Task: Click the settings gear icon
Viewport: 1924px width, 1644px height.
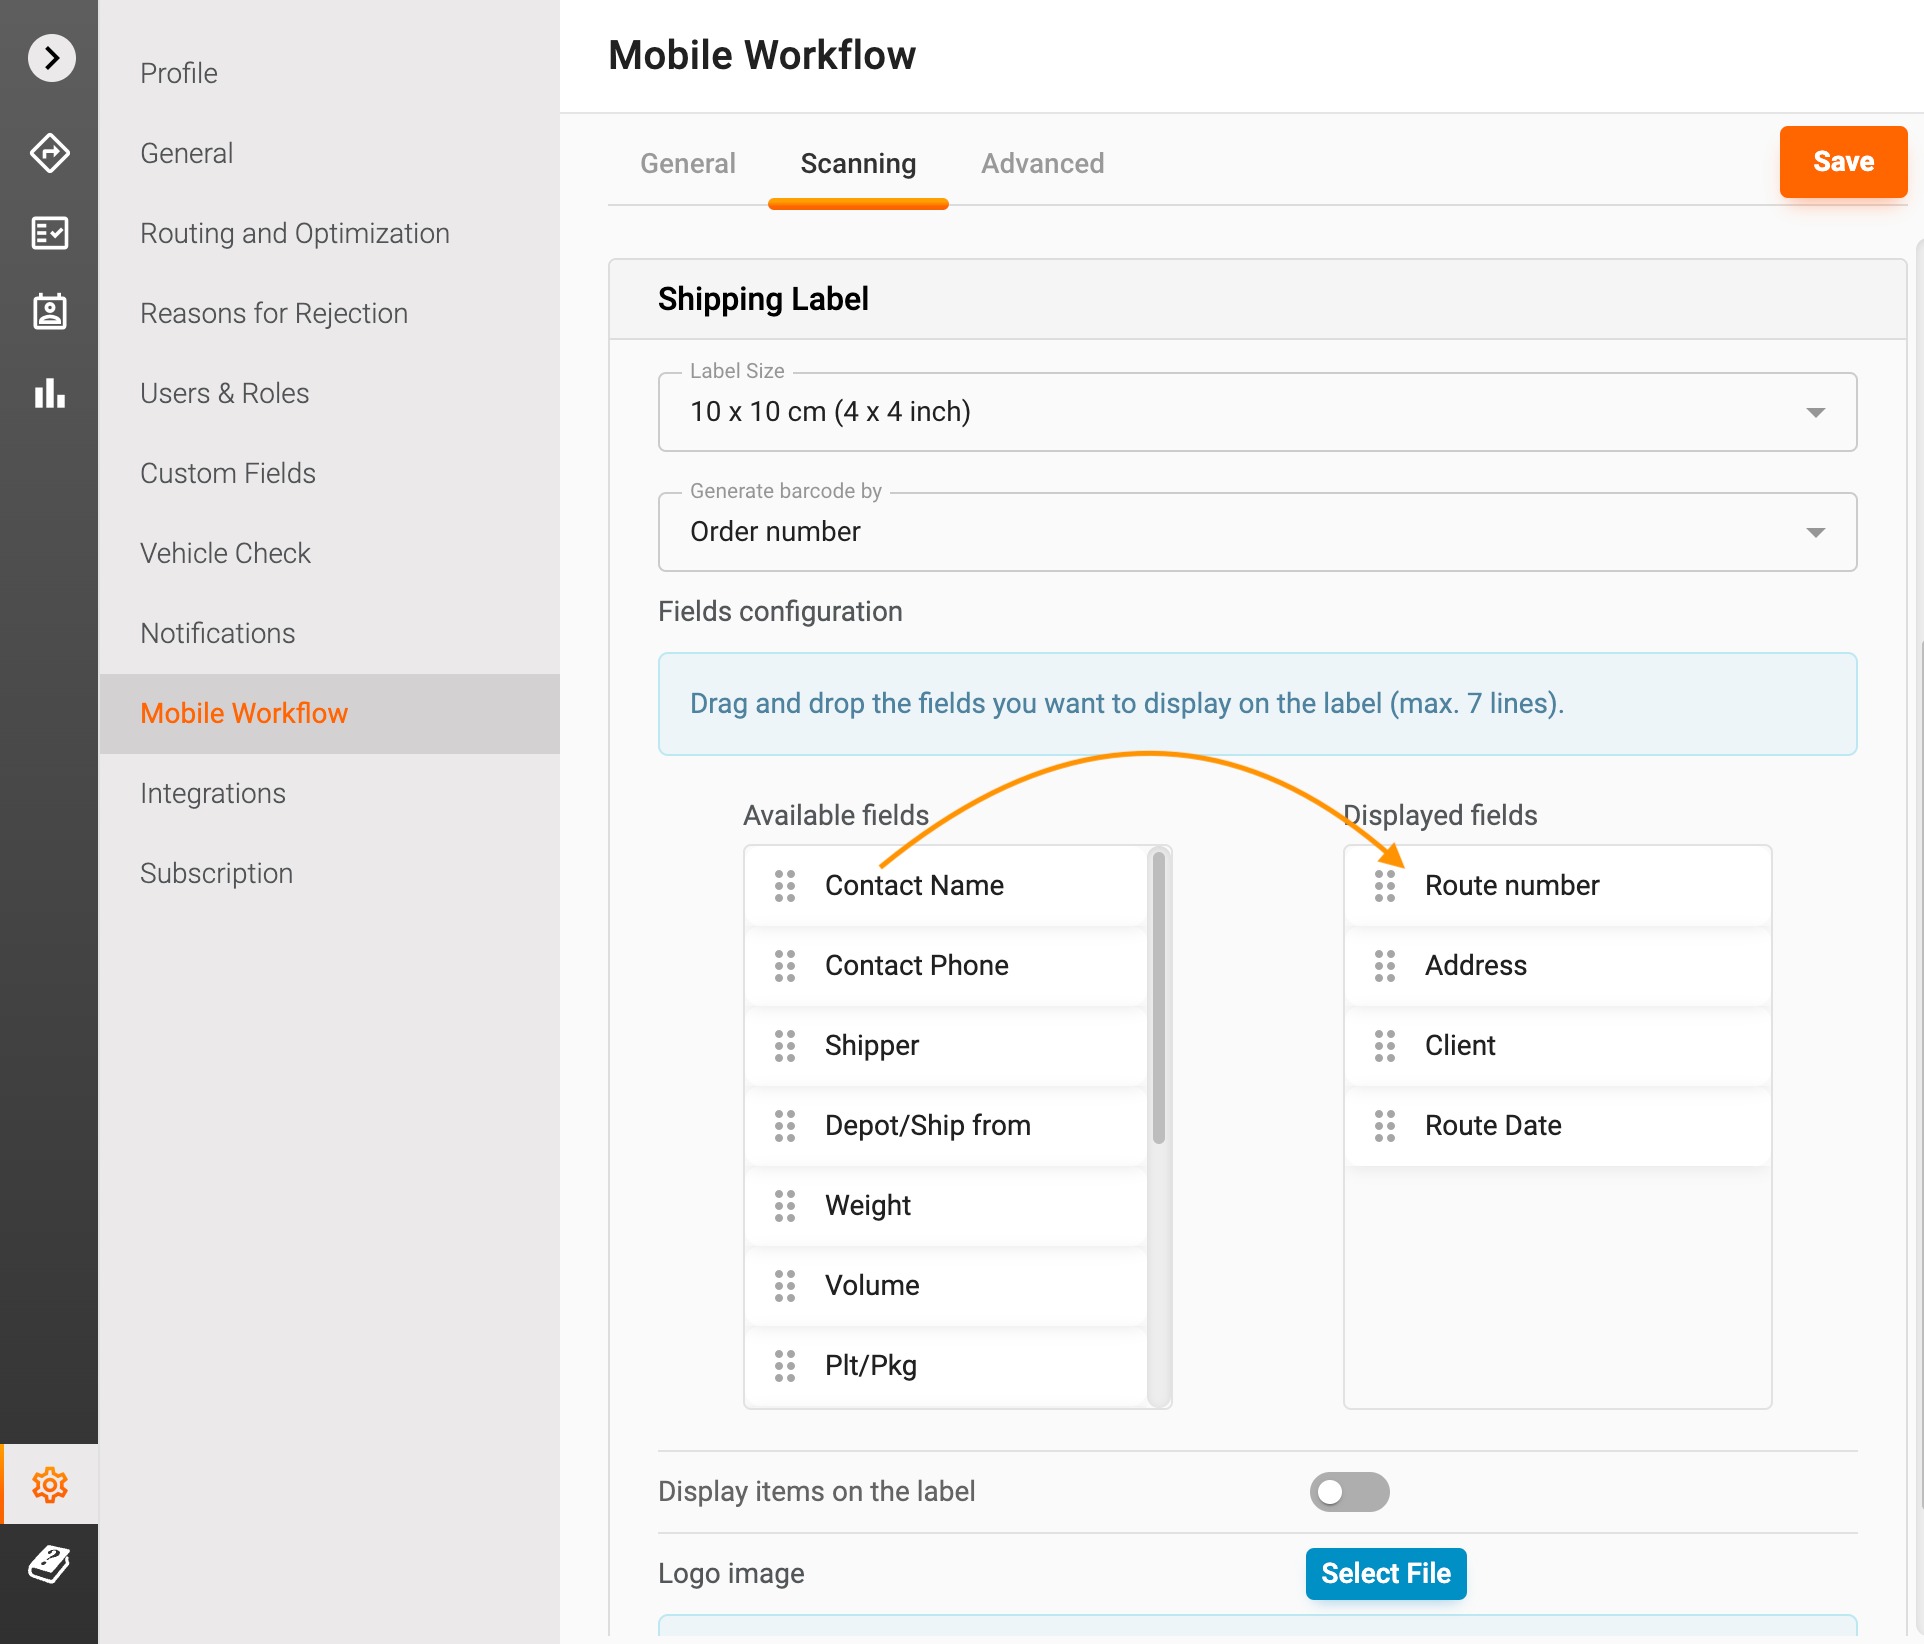Action: (x=49, y=1485)
